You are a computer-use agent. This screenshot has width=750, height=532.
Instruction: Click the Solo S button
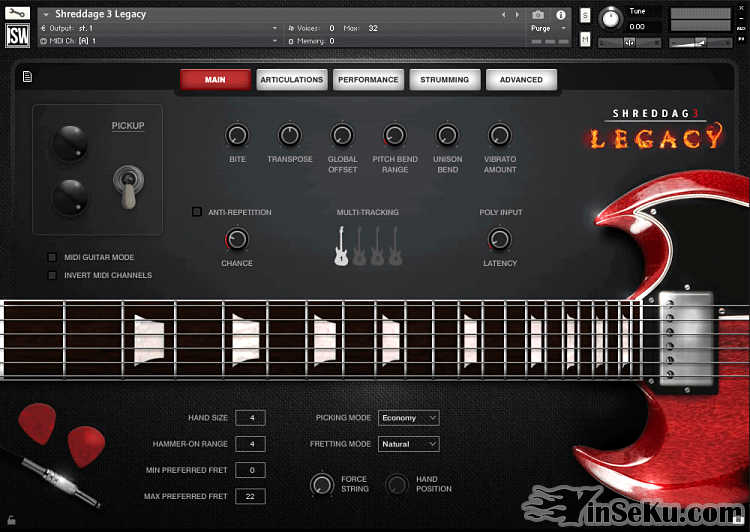click(x=585, y=17)
